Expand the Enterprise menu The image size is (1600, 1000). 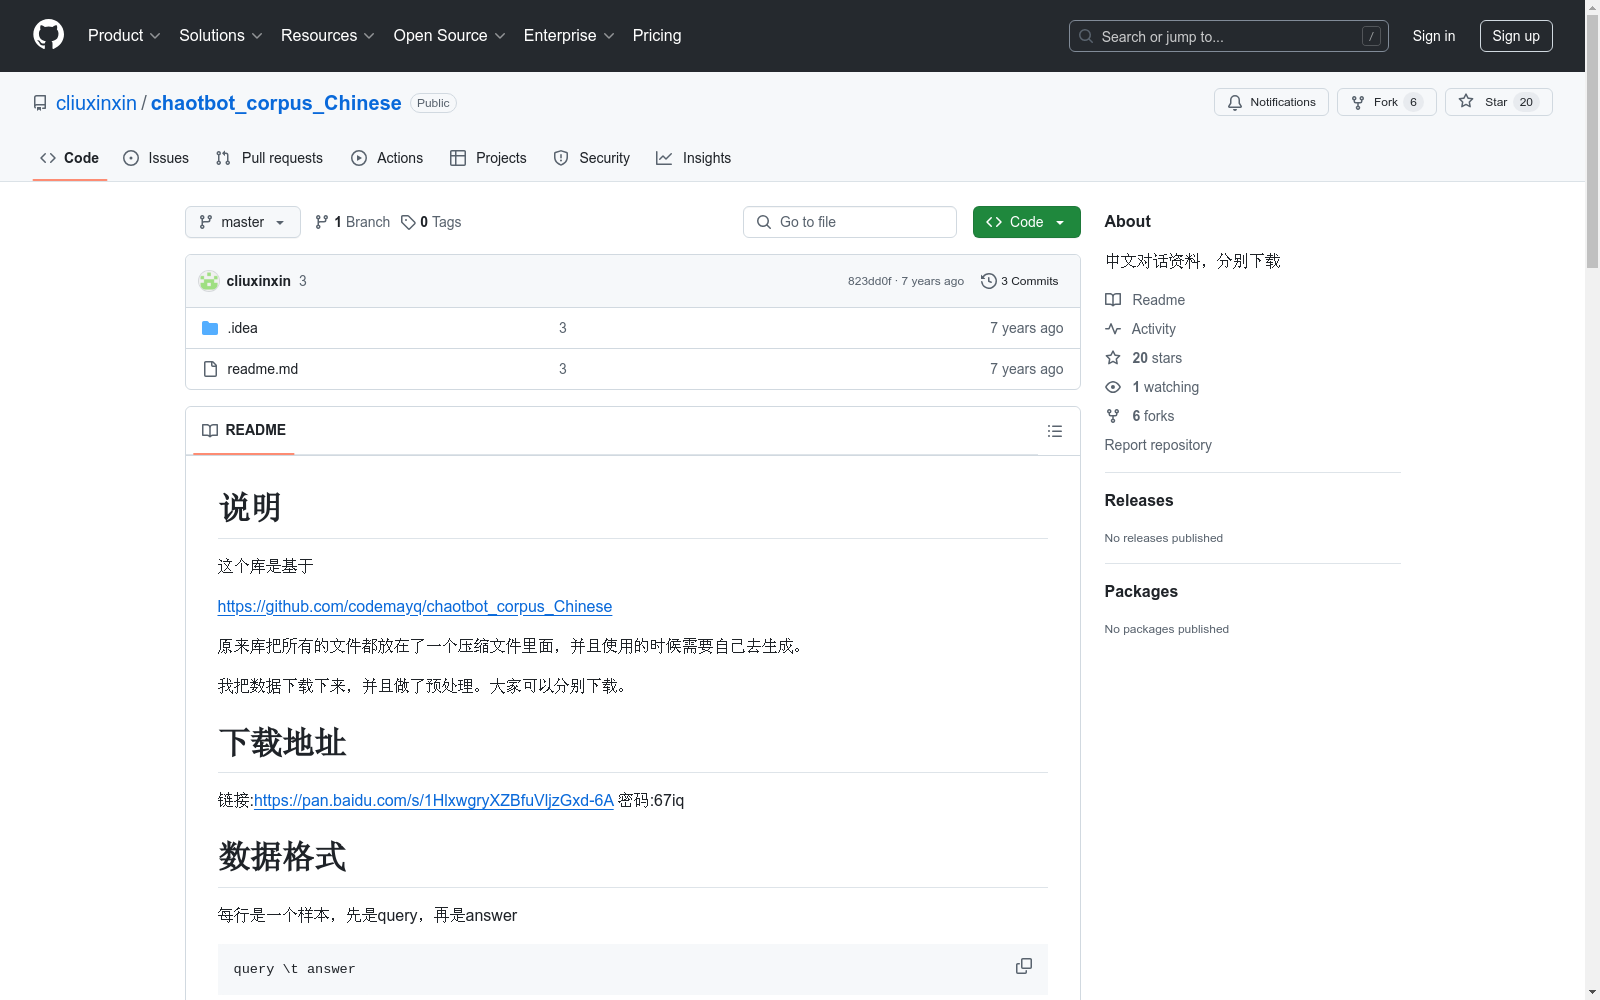click(568, 35)
